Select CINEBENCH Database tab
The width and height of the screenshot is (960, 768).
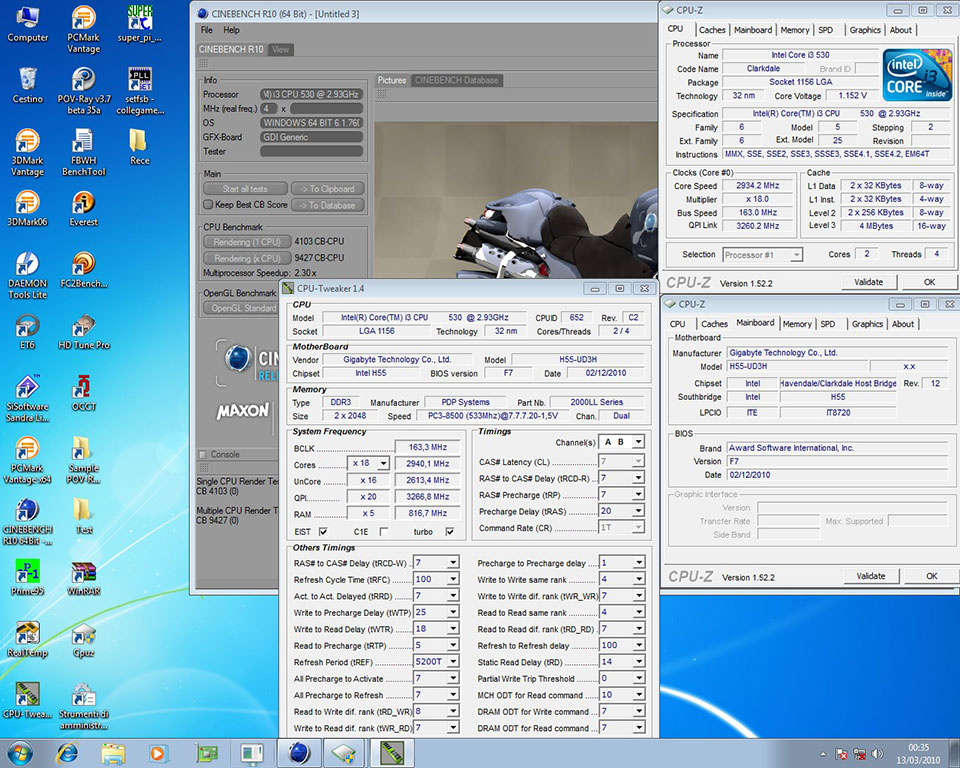click(456, 80)
